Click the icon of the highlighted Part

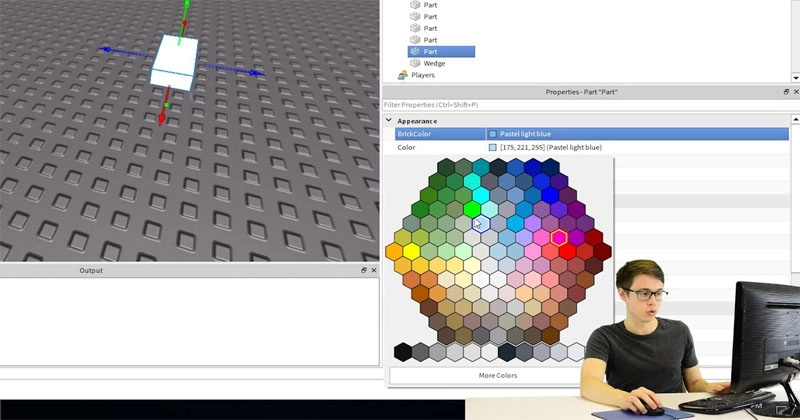point(414,51)
